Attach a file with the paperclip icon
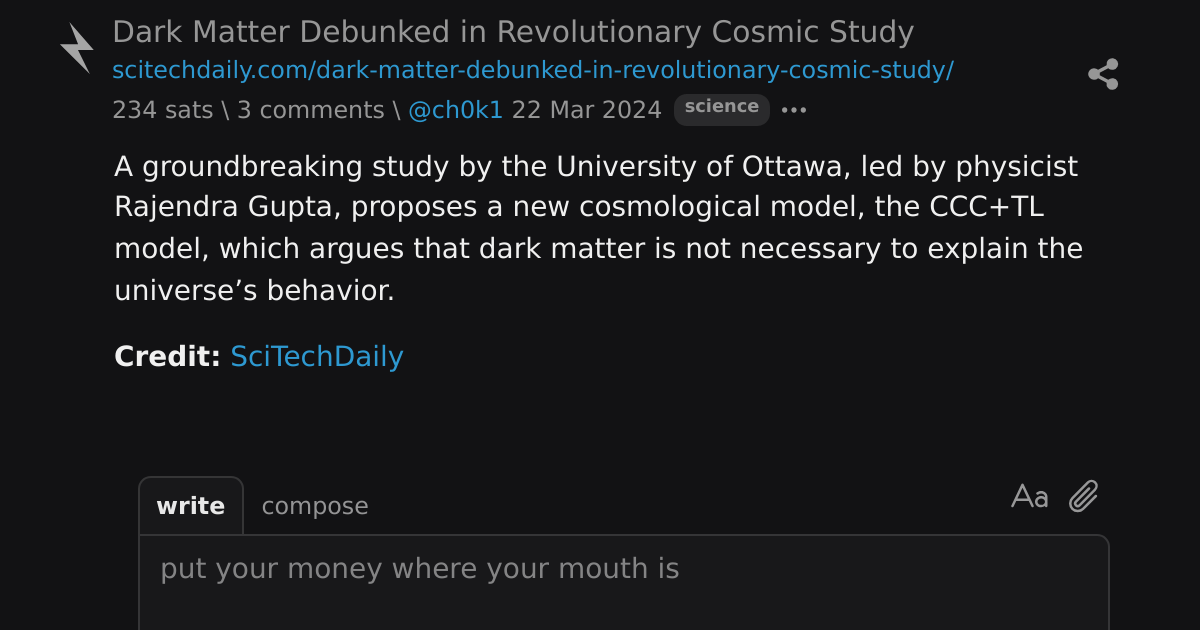This screenshot has width=1200, height=630. click(1084, 496)
